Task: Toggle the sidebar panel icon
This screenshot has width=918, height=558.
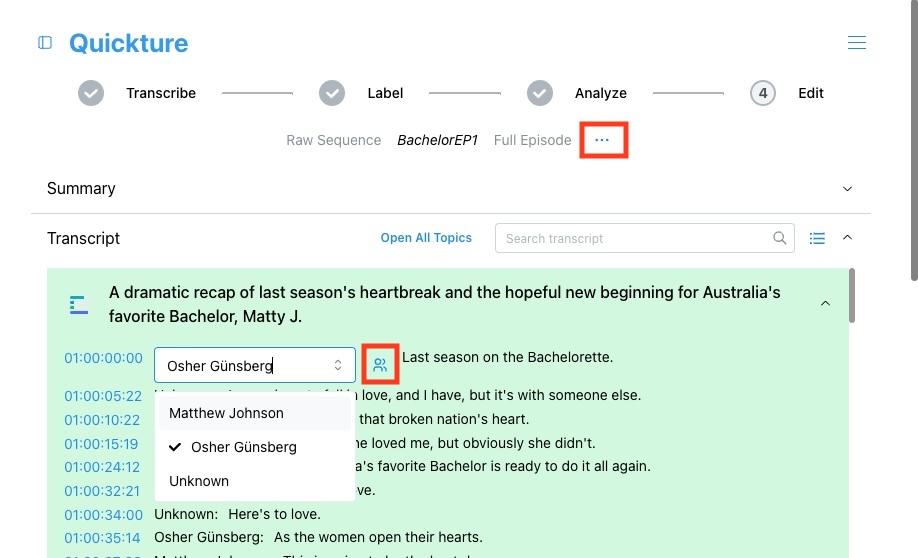Action: point(45,43)
